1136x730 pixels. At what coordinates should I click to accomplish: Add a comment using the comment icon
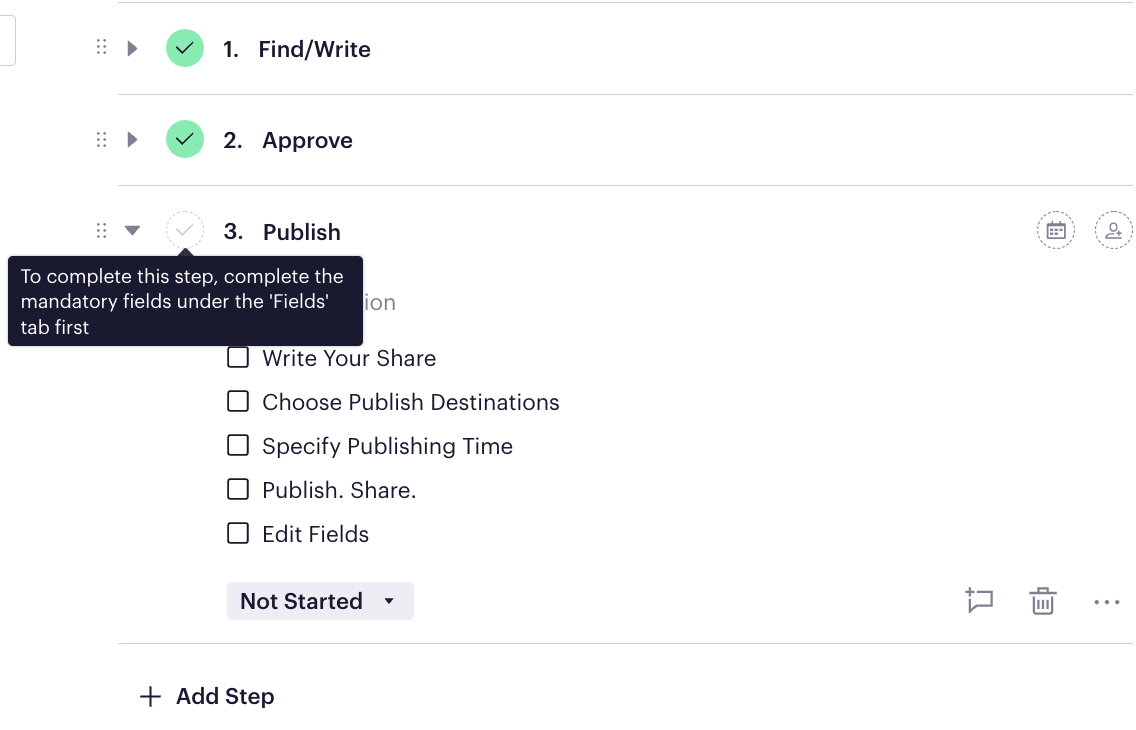tap(979, 601)
